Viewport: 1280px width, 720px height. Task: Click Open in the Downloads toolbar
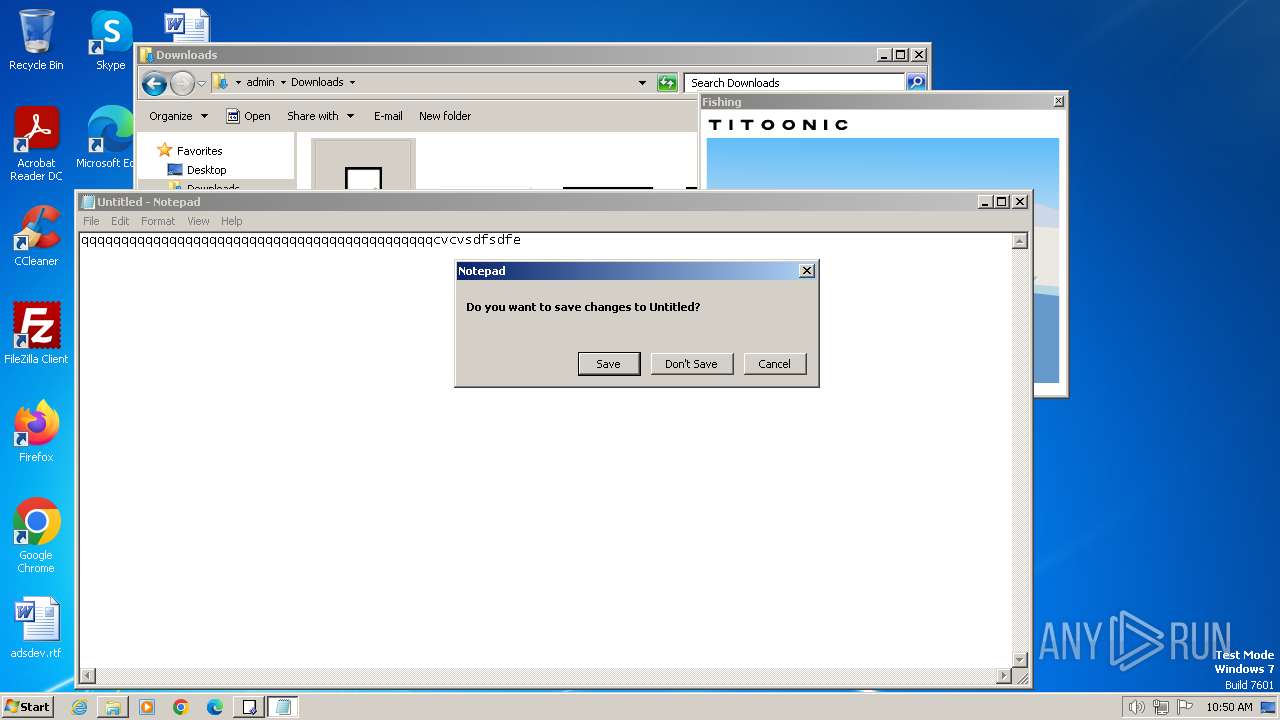[x=248, y=116]
